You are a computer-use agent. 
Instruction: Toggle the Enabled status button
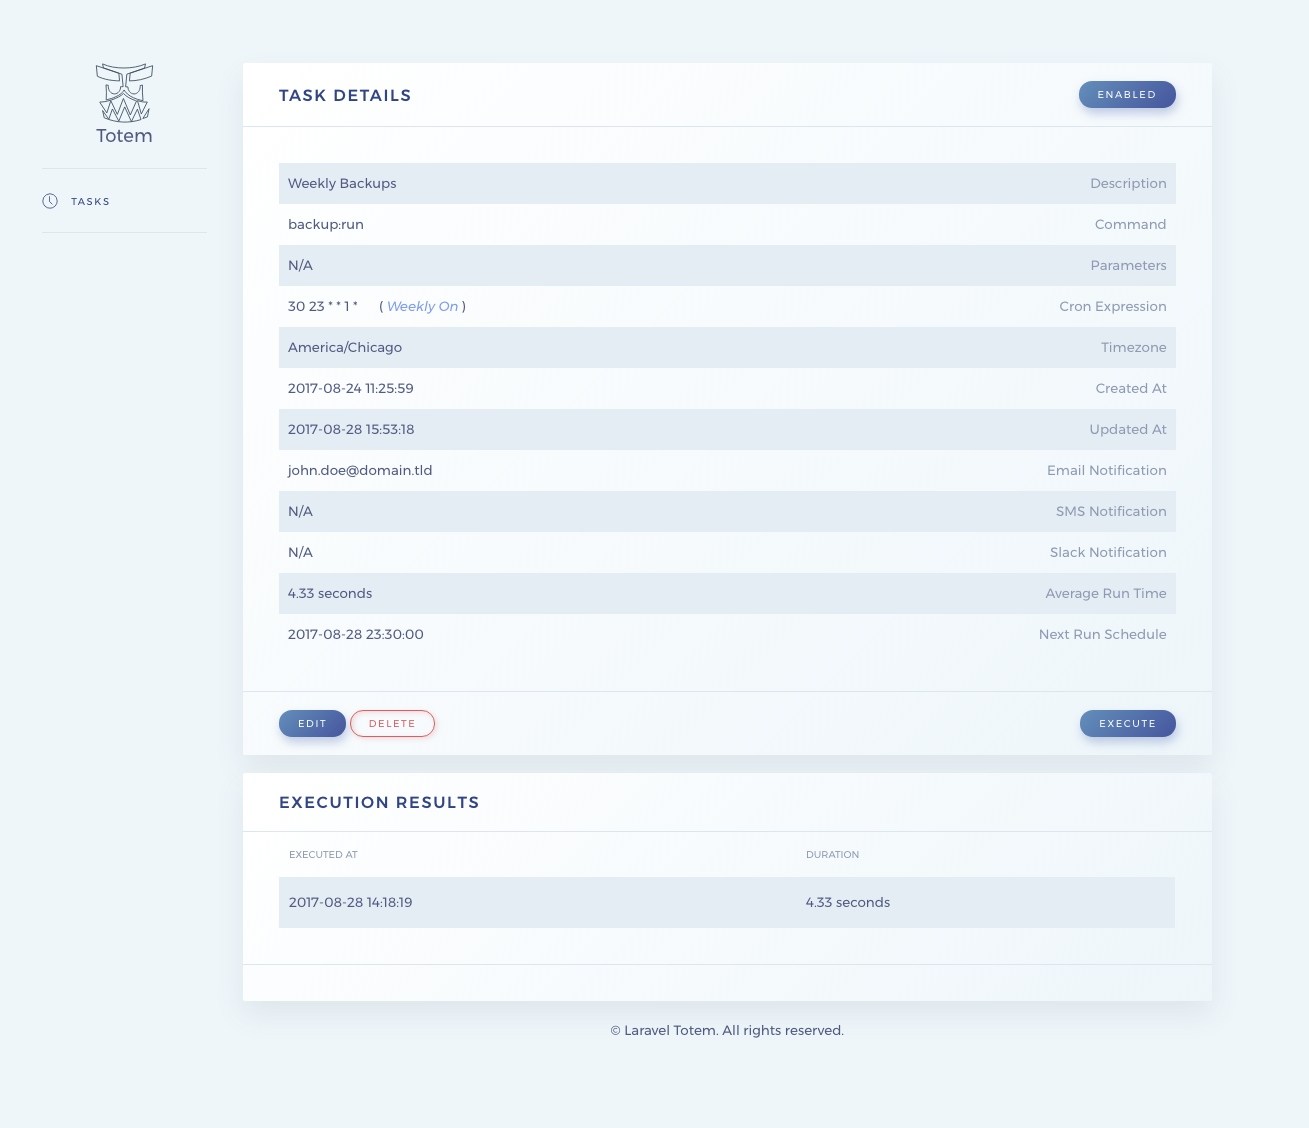pos(1127,94)
